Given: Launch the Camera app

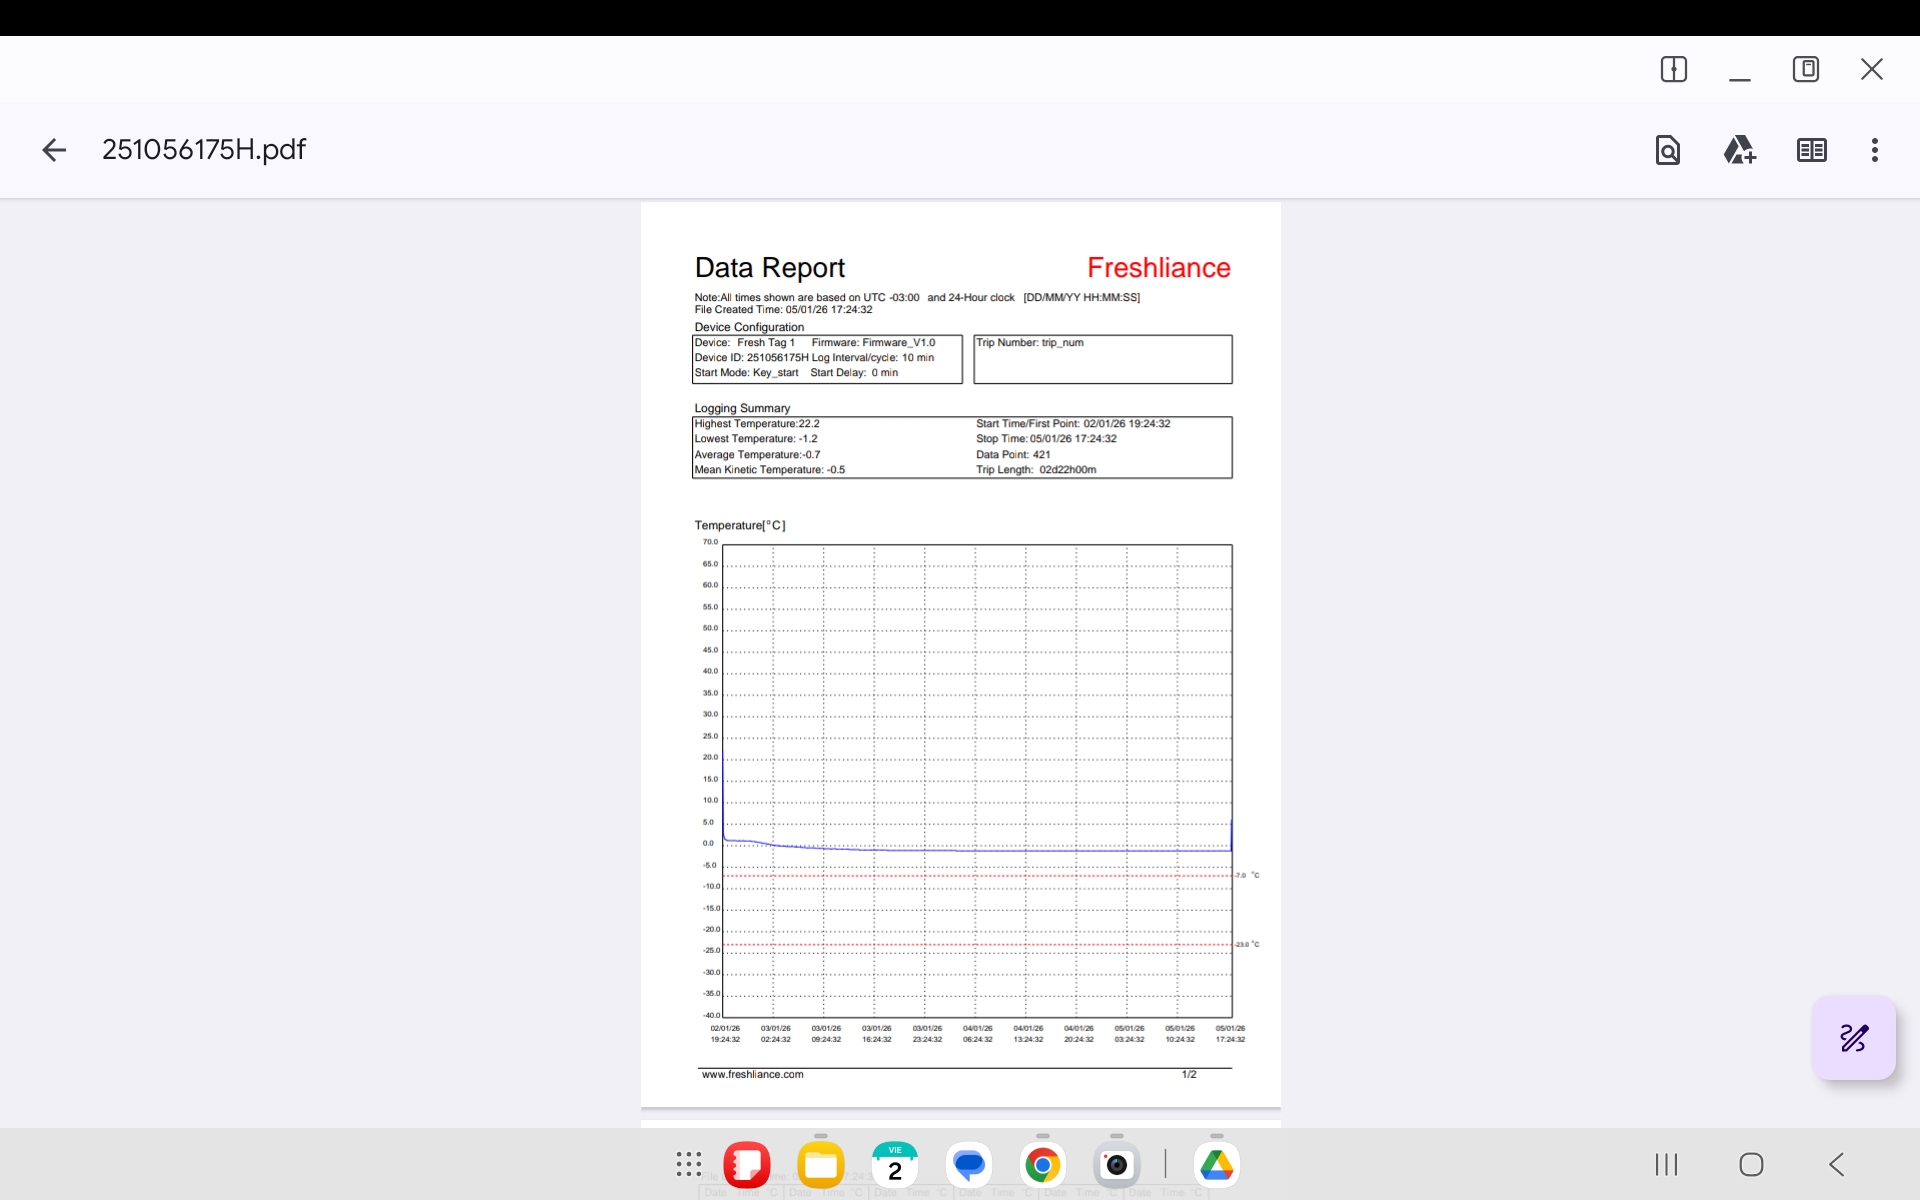Looking at the screenshot, I should pos(1116,1164).
